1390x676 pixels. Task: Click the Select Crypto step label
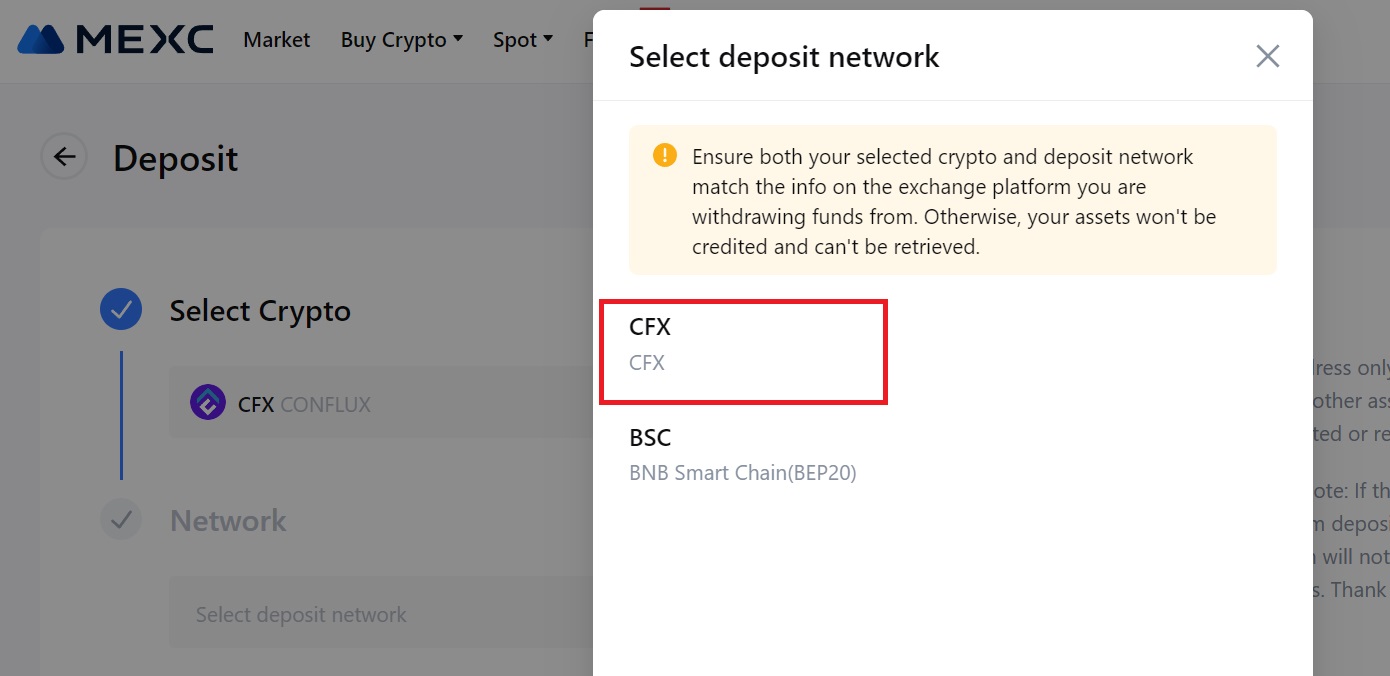(261, 310)
